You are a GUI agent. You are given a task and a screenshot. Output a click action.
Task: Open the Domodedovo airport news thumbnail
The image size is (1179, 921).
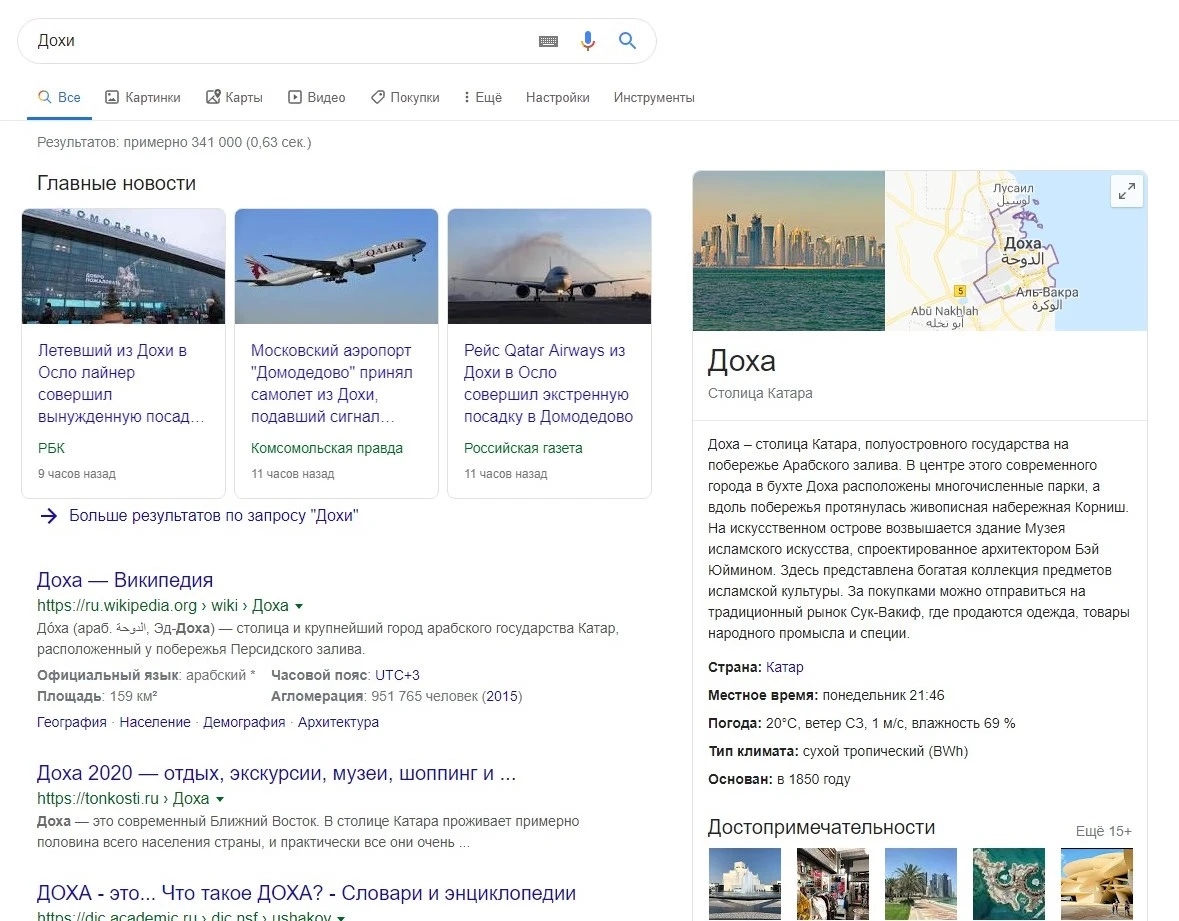click(123, 266)
